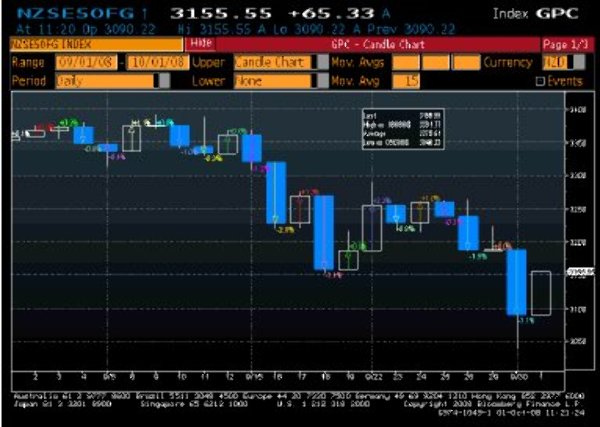Click the Hide button

[x=201, y=45]
